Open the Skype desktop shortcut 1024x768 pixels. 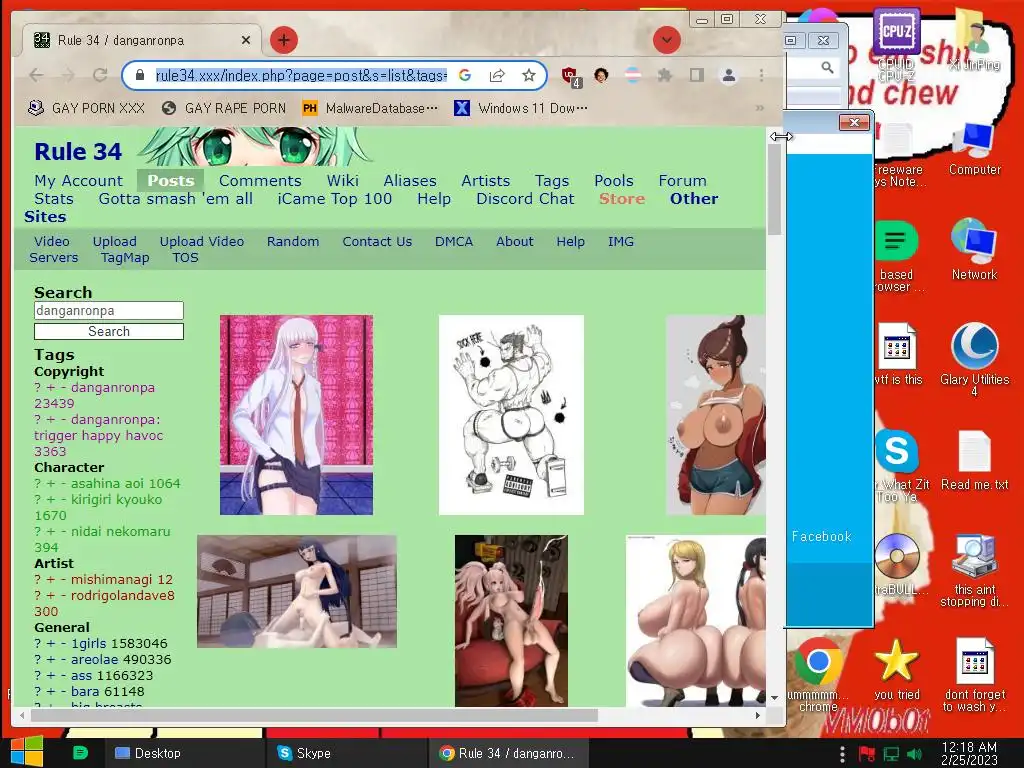pos(897,465)
